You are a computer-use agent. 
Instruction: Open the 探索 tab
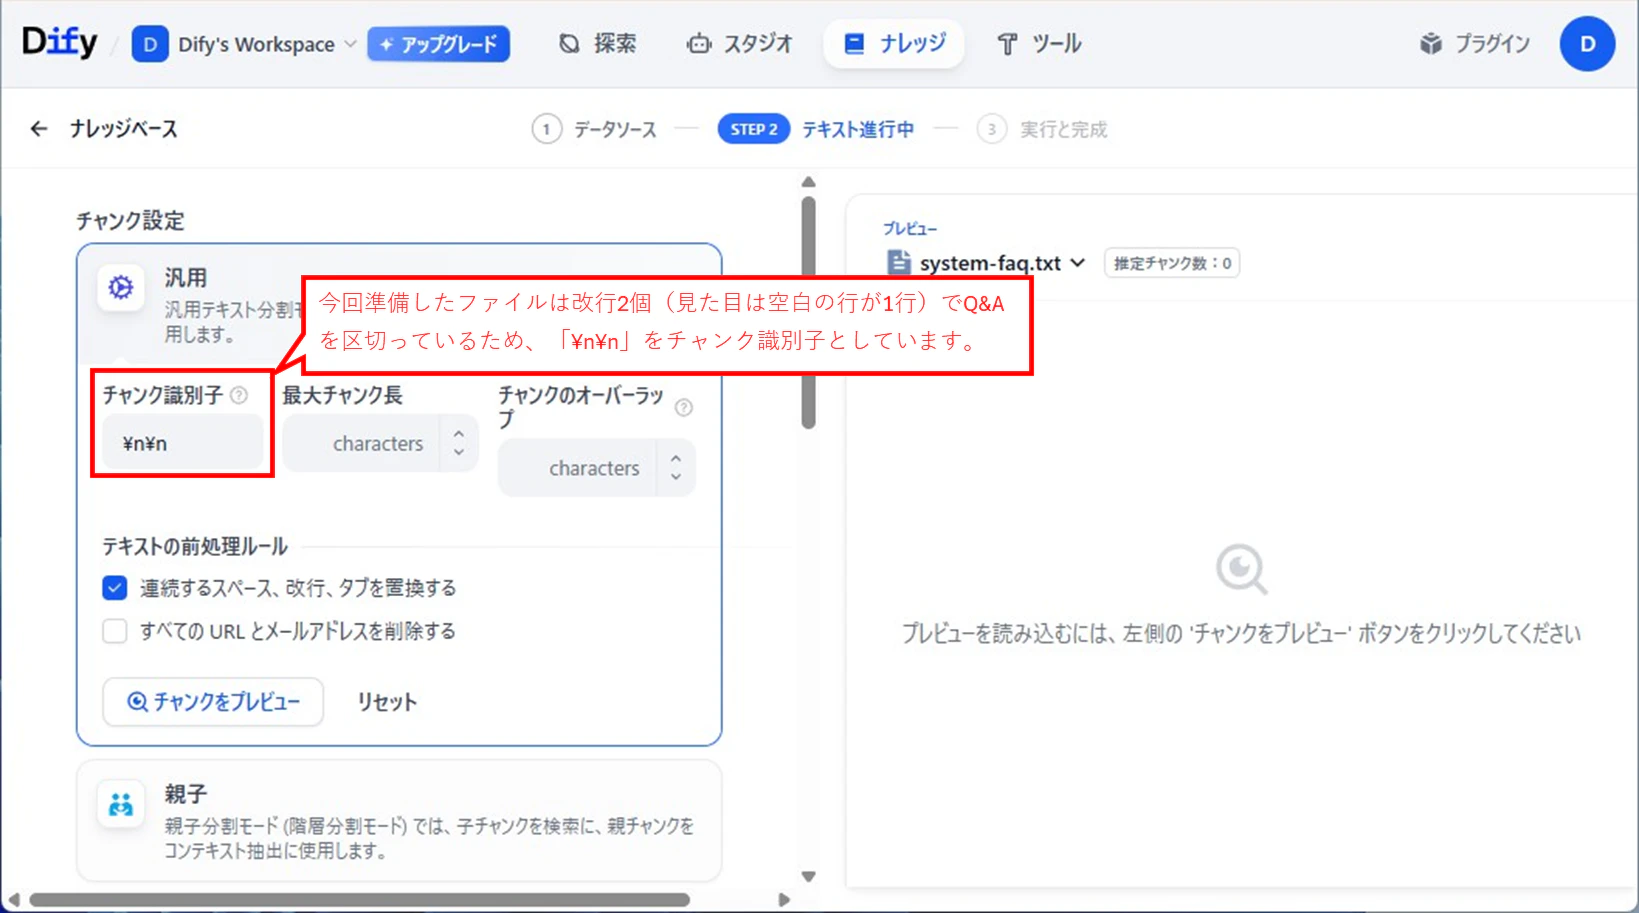point(598,44)
